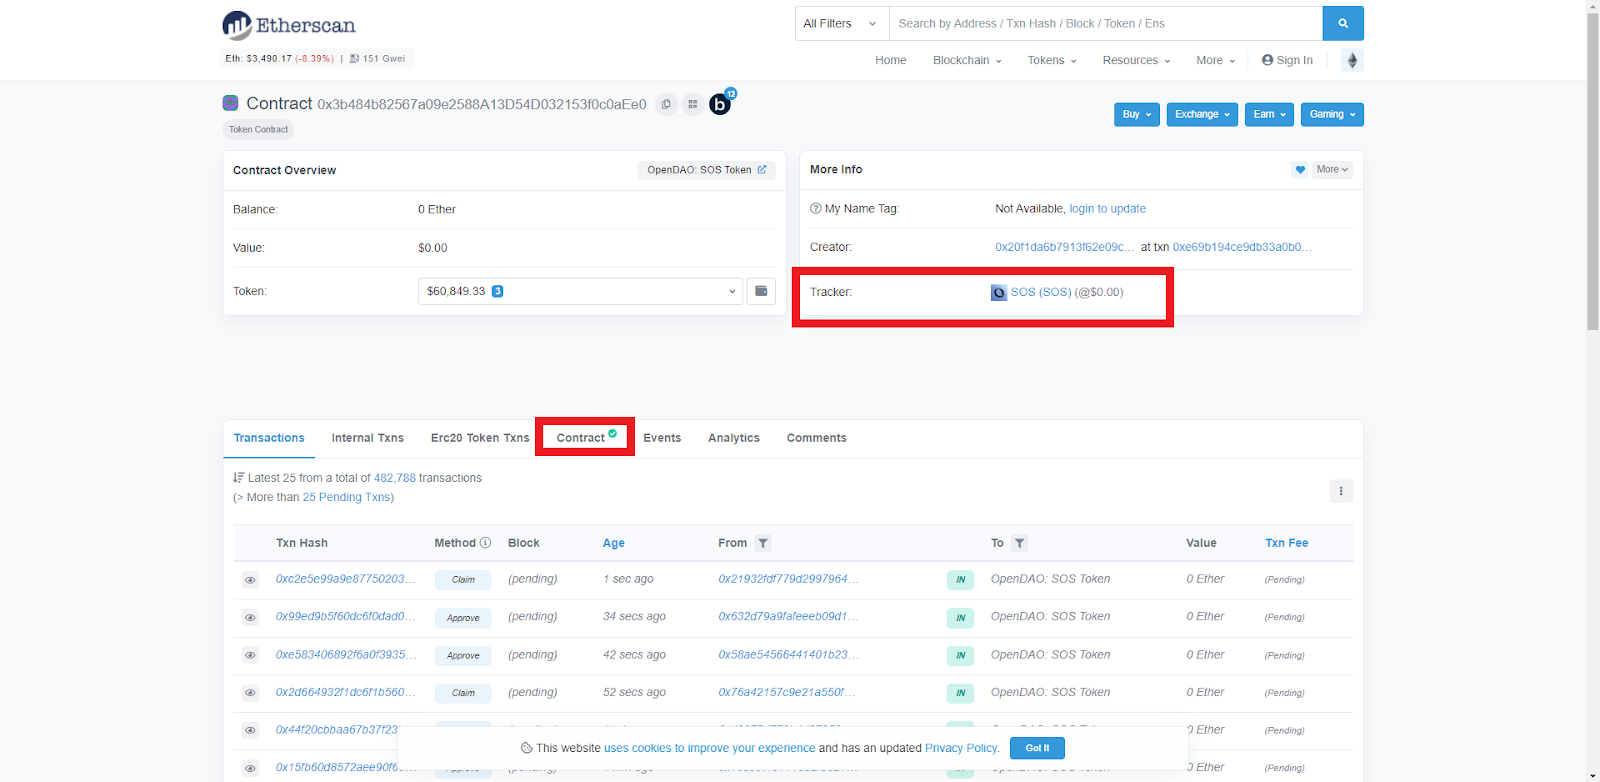Open the Exchange dropdown button
The image size is (1600, 782).
pos(1202,114)
